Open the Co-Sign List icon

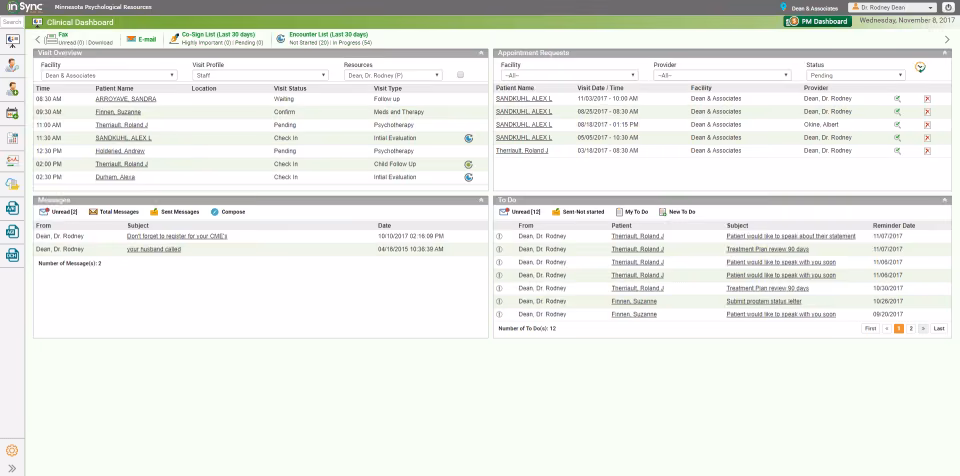pyautogui.click(x=174, y=39)
